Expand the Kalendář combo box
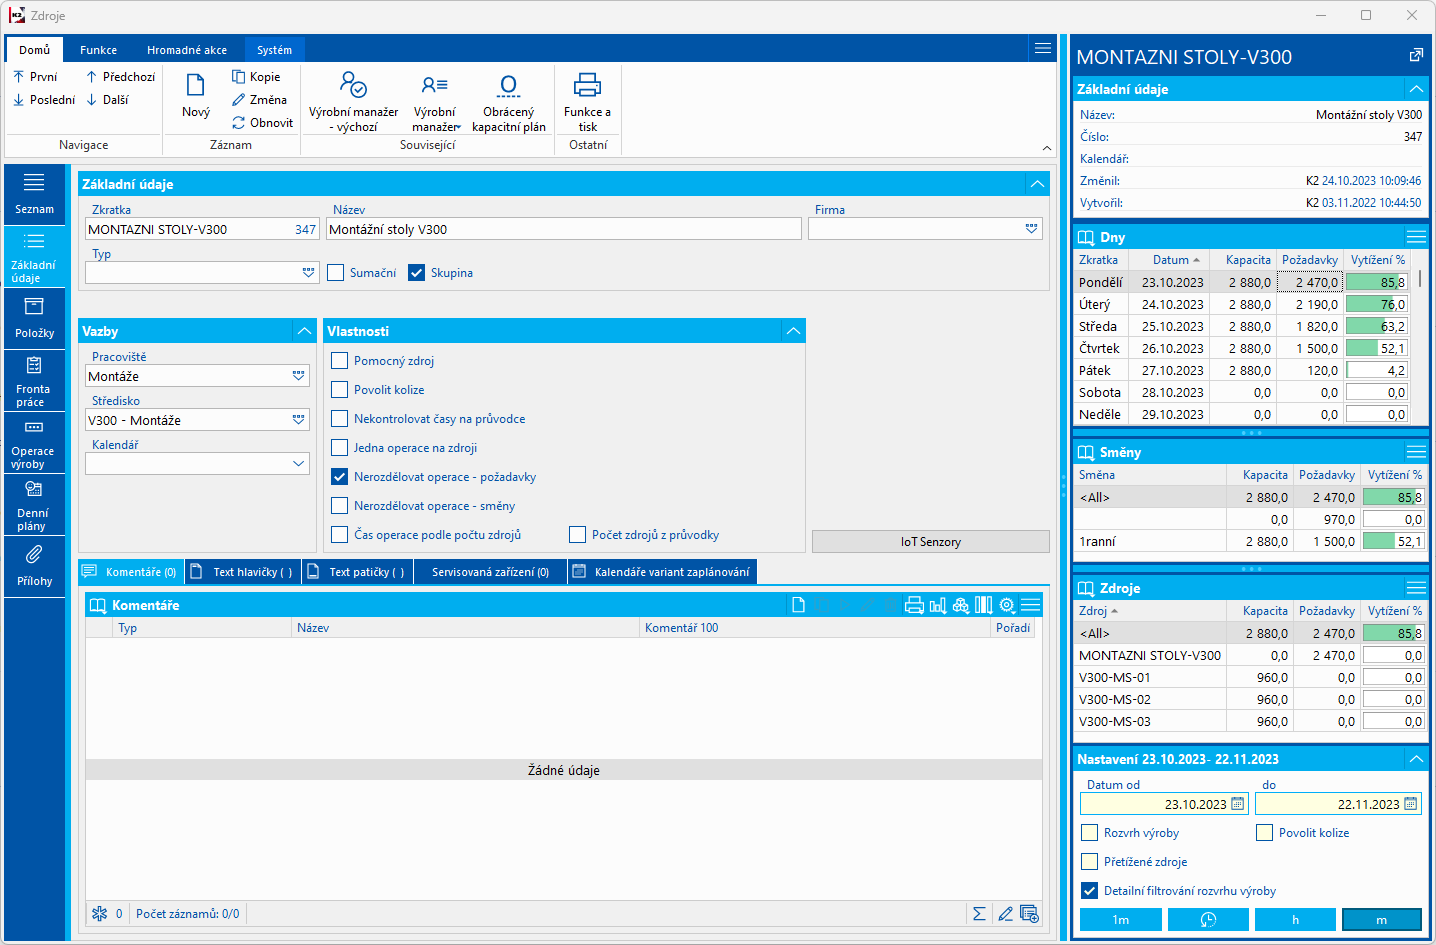Screen dimensions: 1436x945 coord(298,464)
